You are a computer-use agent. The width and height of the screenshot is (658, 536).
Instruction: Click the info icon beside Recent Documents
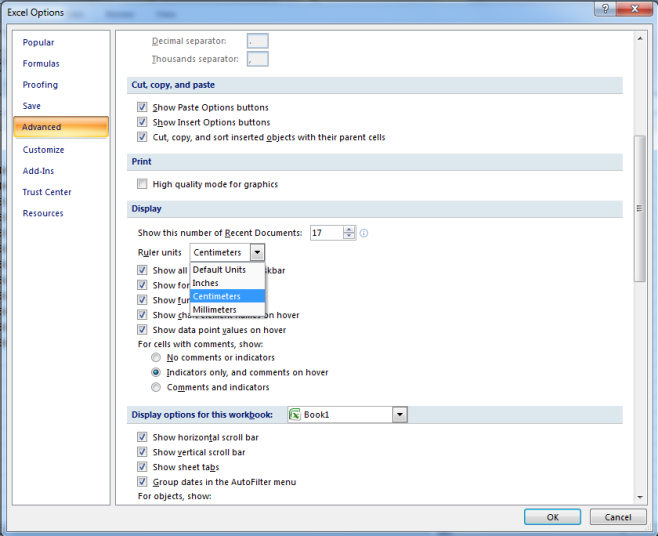pos(364,233)
